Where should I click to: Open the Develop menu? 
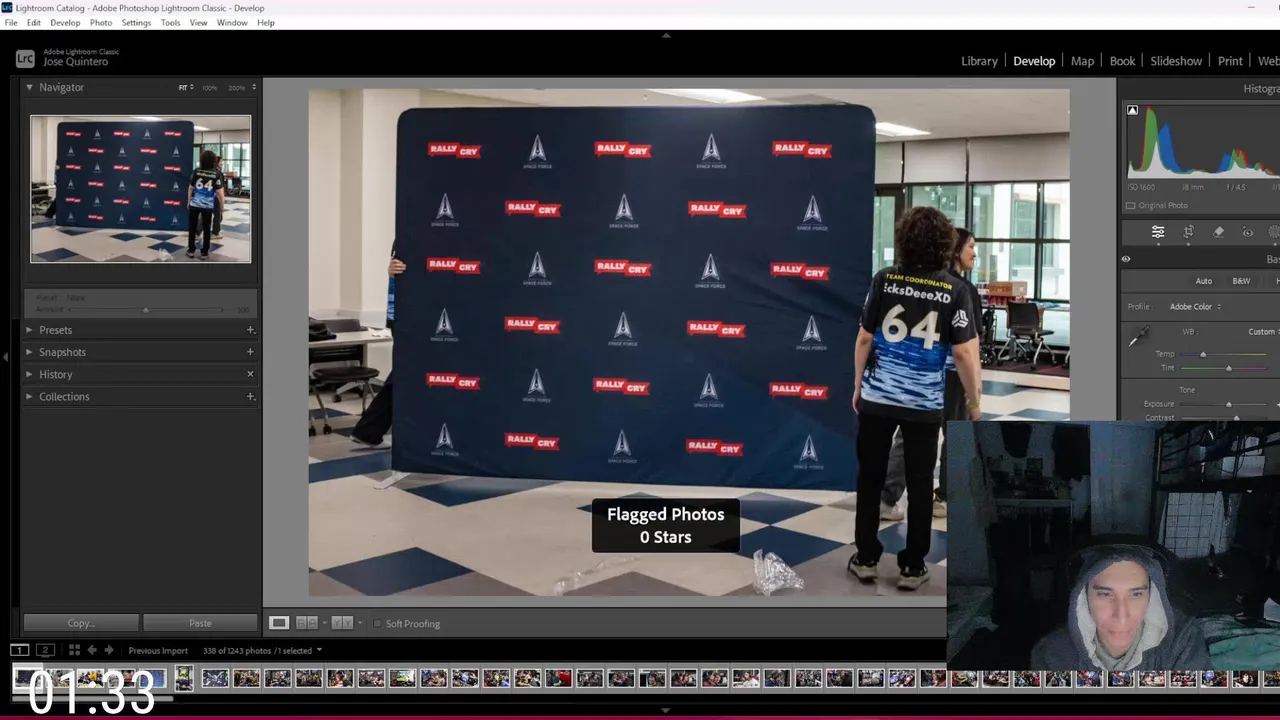point(65,22)
